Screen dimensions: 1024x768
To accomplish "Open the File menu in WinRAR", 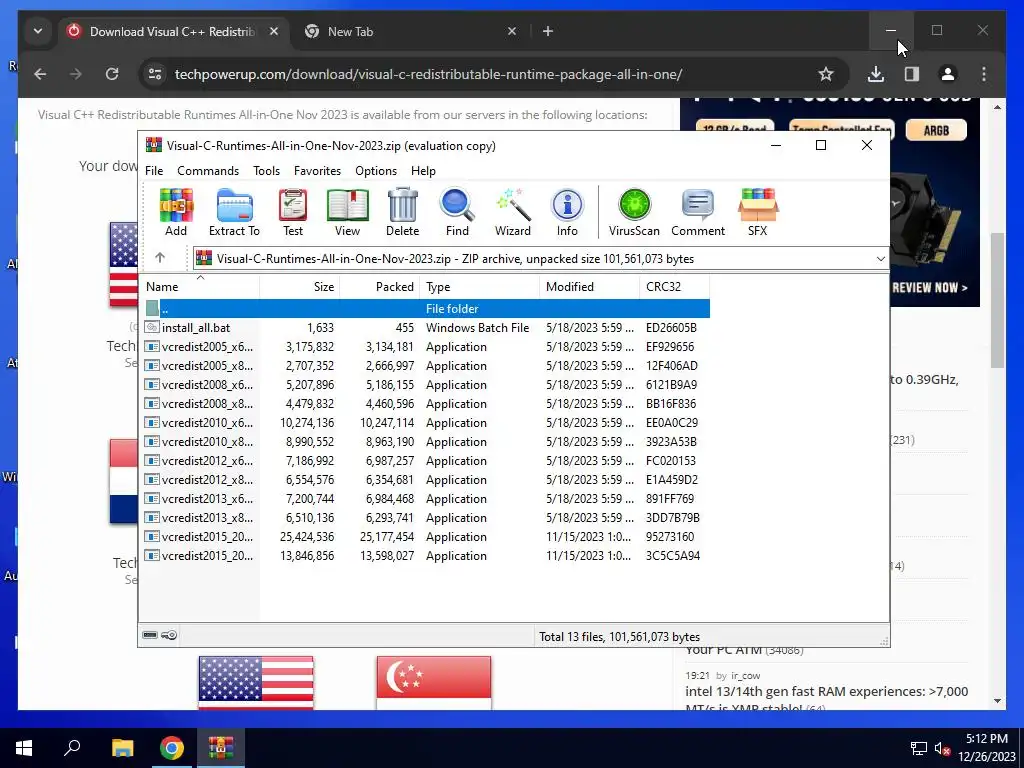I will pos(154,170).
